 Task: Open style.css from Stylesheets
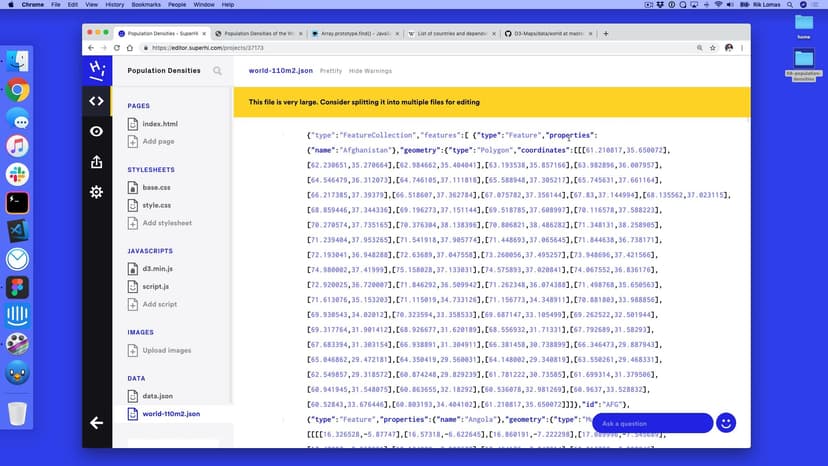(x=156, y=205)
